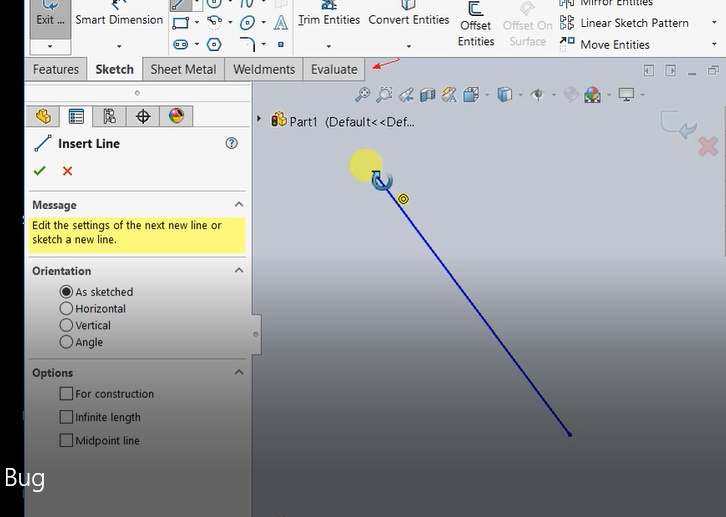The width and height of the screenshot is (726, 517).
Task: Select the Ellipse sketch tool
Action: click(x=248, y=22)
